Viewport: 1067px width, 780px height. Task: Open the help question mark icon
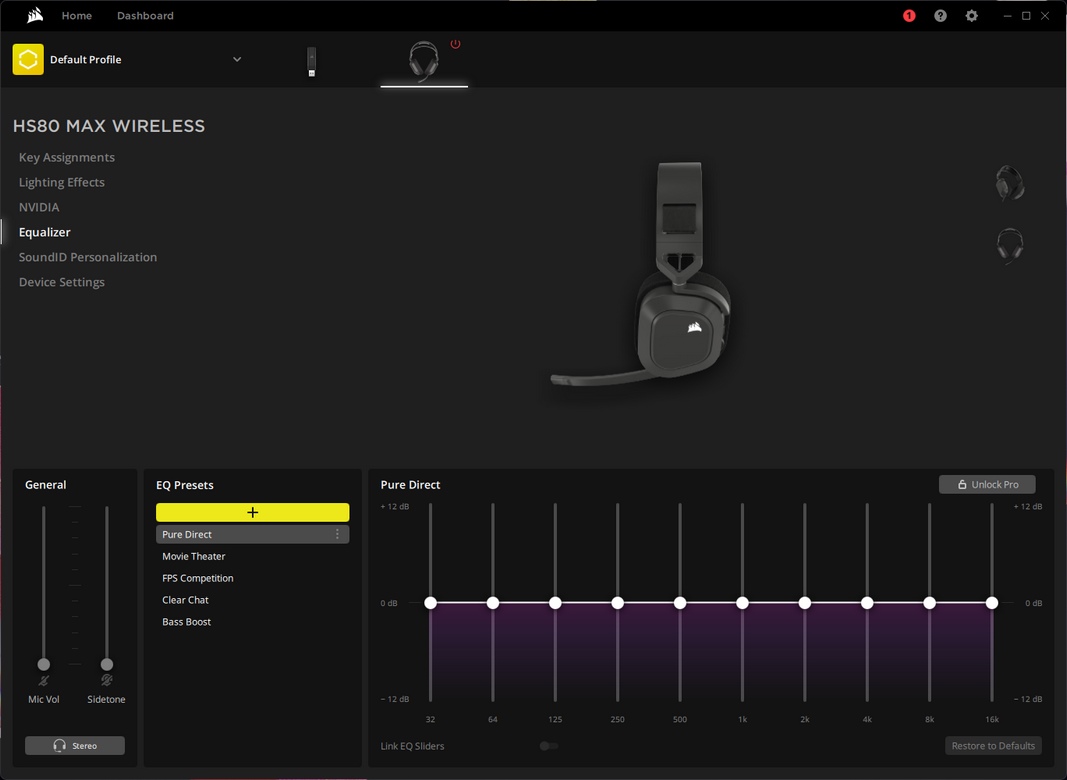[940, 16]
